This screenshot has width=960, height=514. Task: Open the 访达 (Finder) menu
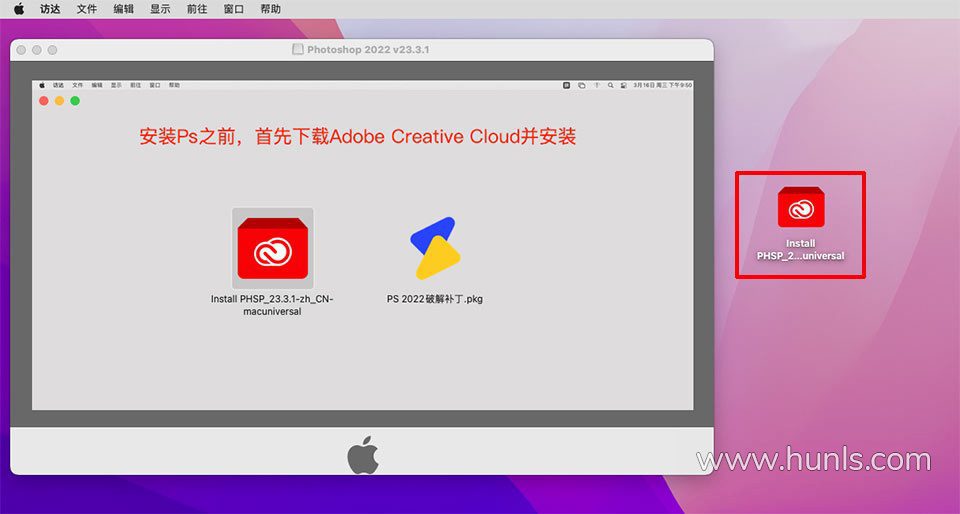(x=50, y=9)
